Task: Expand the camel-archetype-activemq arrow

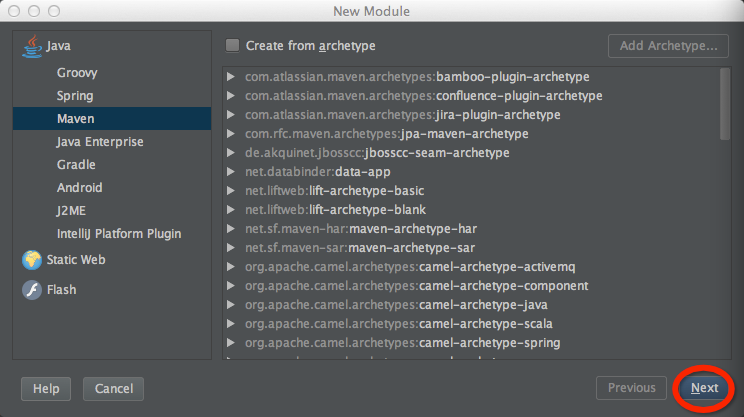Action: click(x=231, y=267)
